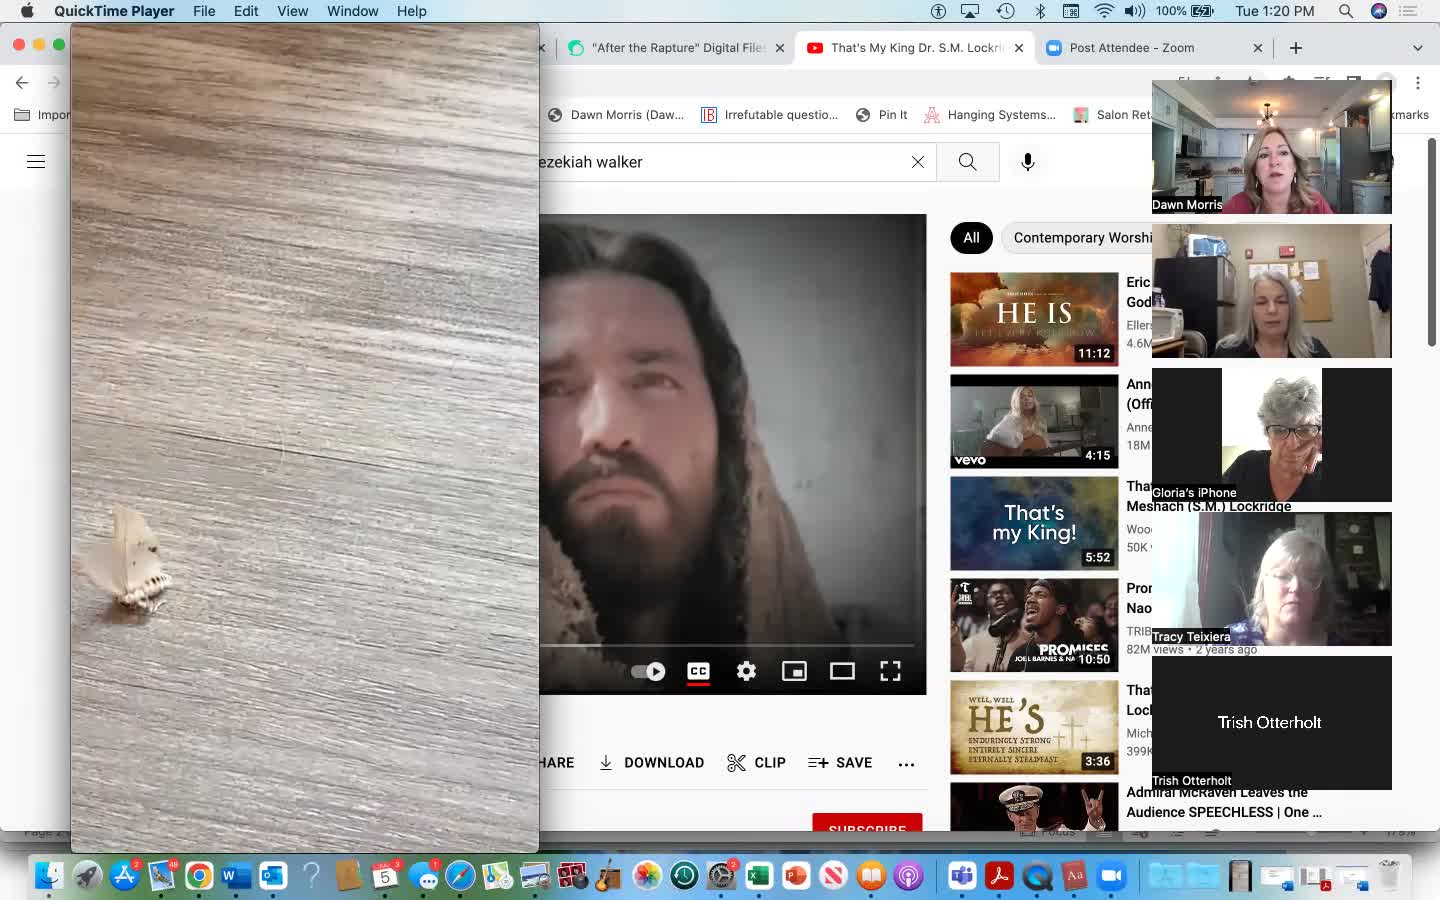Image resolution: width=1440 pixels, height=900 pixels.
Task: Expand Chrome tab search chevron
Action: pos(1417,48)
